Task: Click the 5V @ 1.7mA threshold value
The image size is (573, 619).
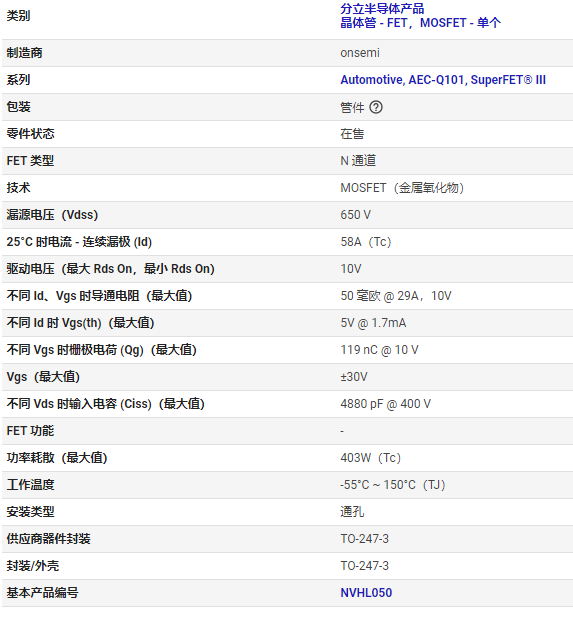Action: [373, 323]
